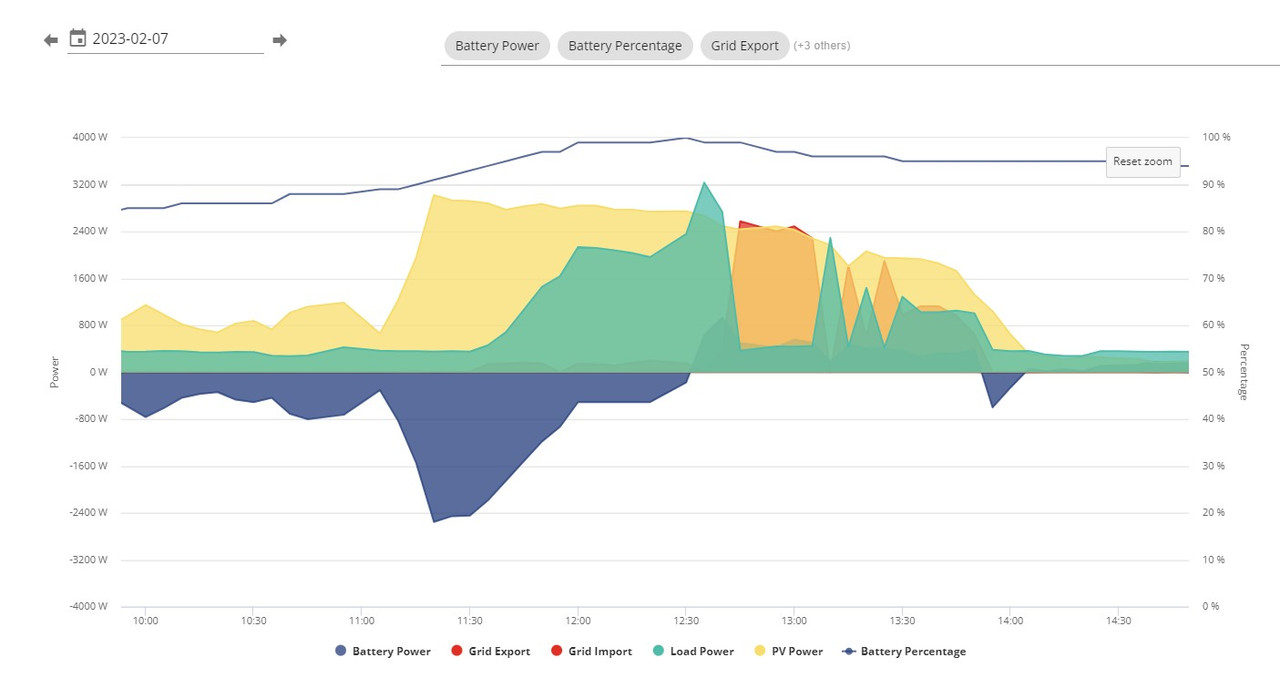The width and height of the screenshot is (1280, 680).
Task: Click the 3200 W y-axis label
Action: tap(91, 184)
